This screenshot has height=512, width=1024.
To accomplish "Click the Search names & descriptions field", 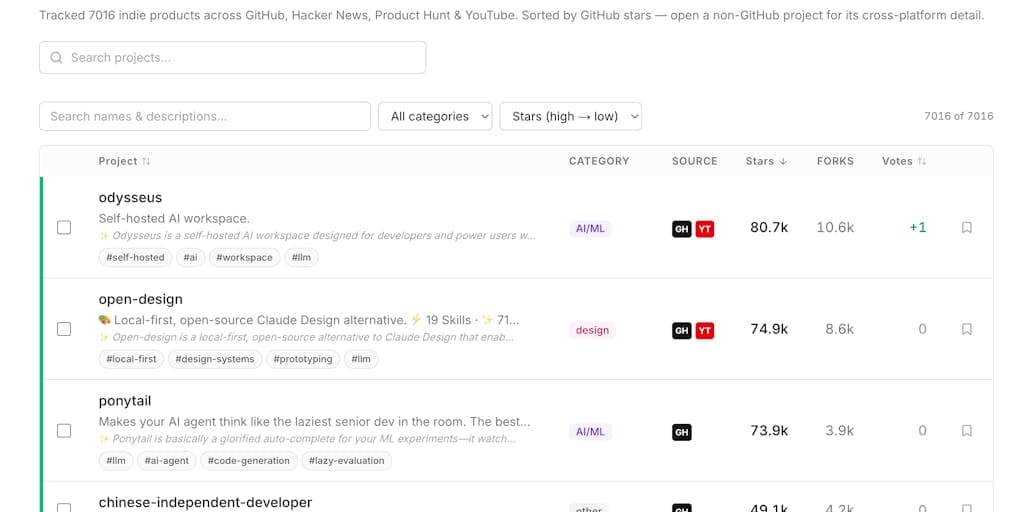I will [205, 116].
